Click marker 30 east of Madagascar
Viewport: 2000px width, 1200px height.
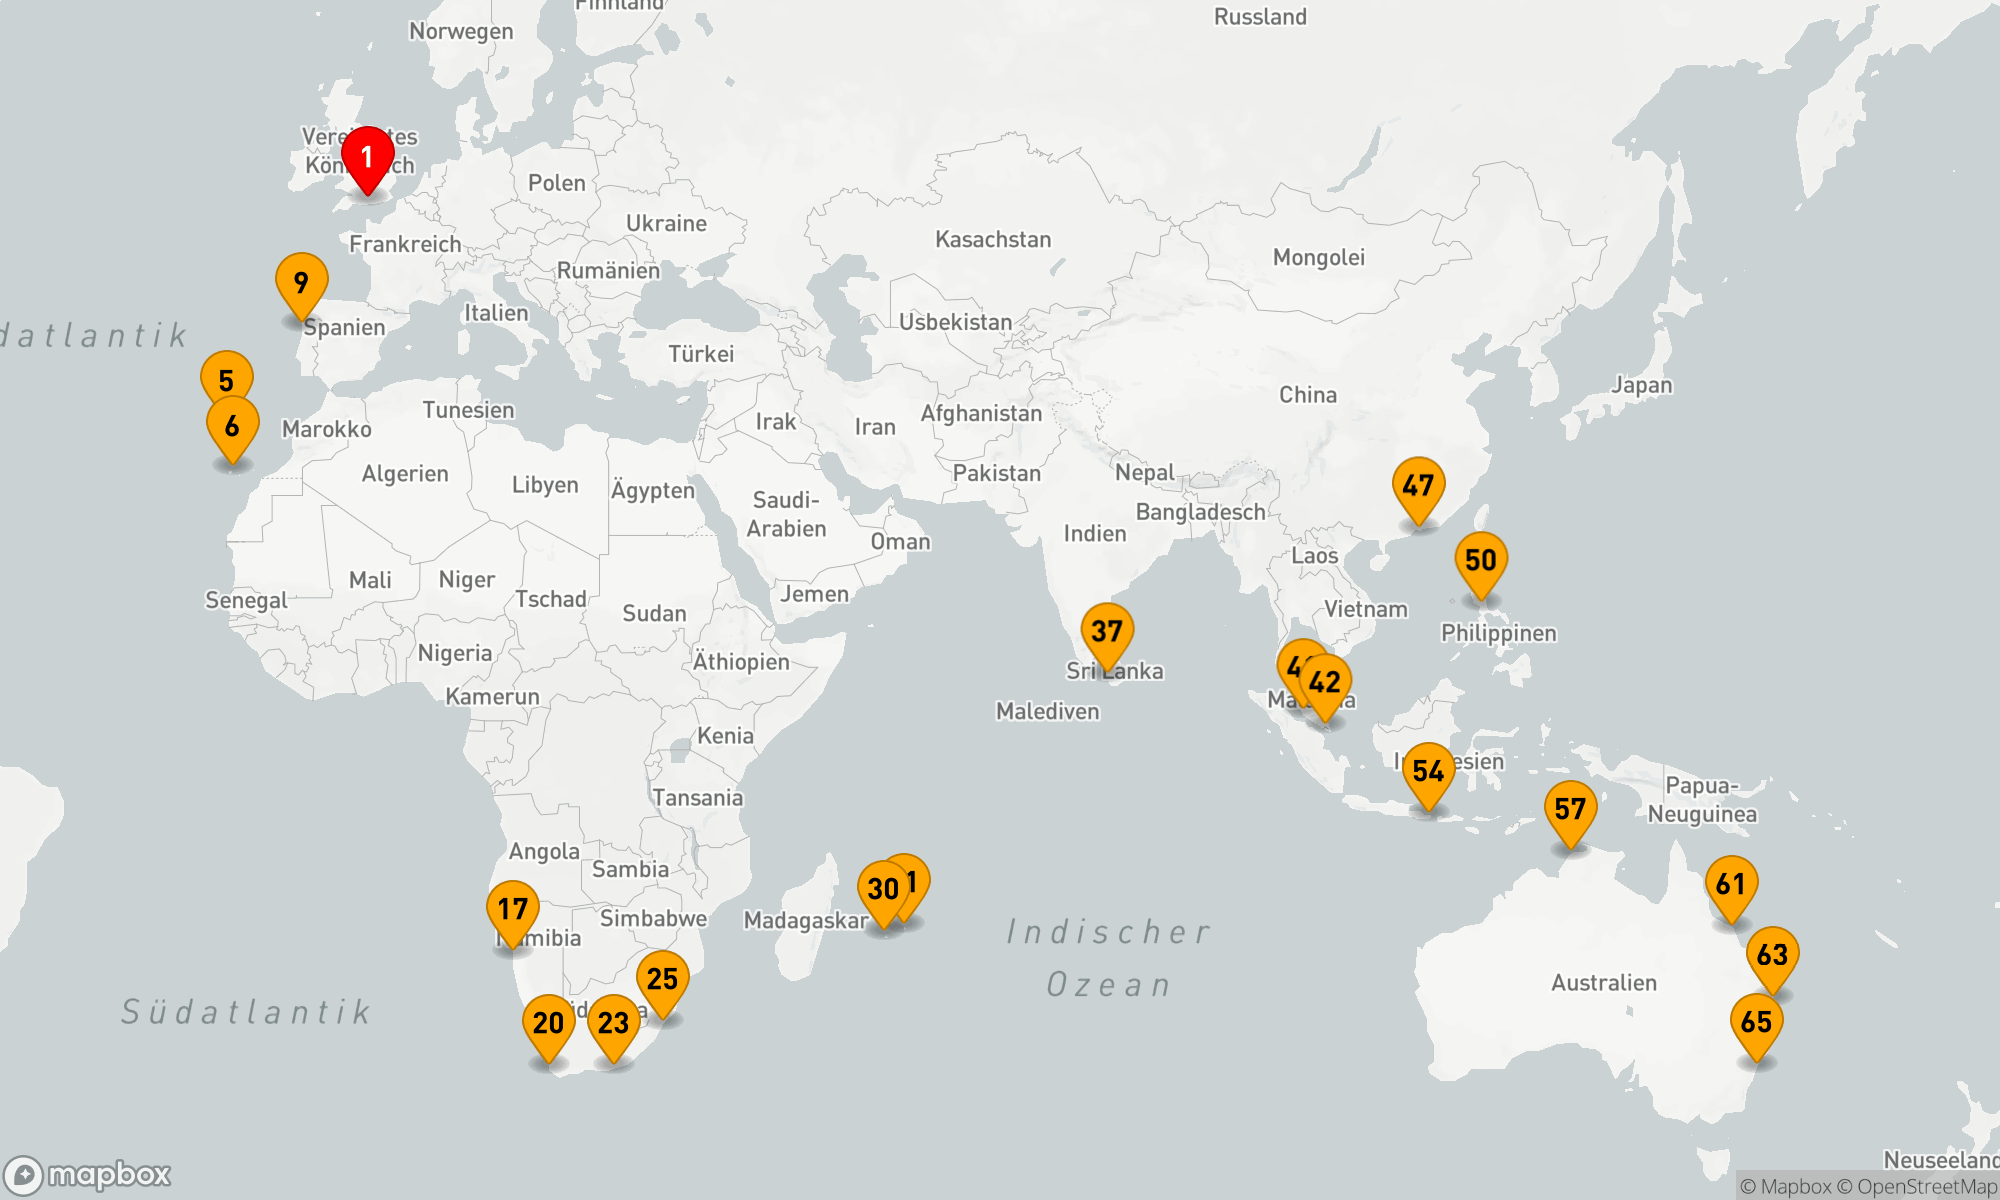tap(881, 889)
